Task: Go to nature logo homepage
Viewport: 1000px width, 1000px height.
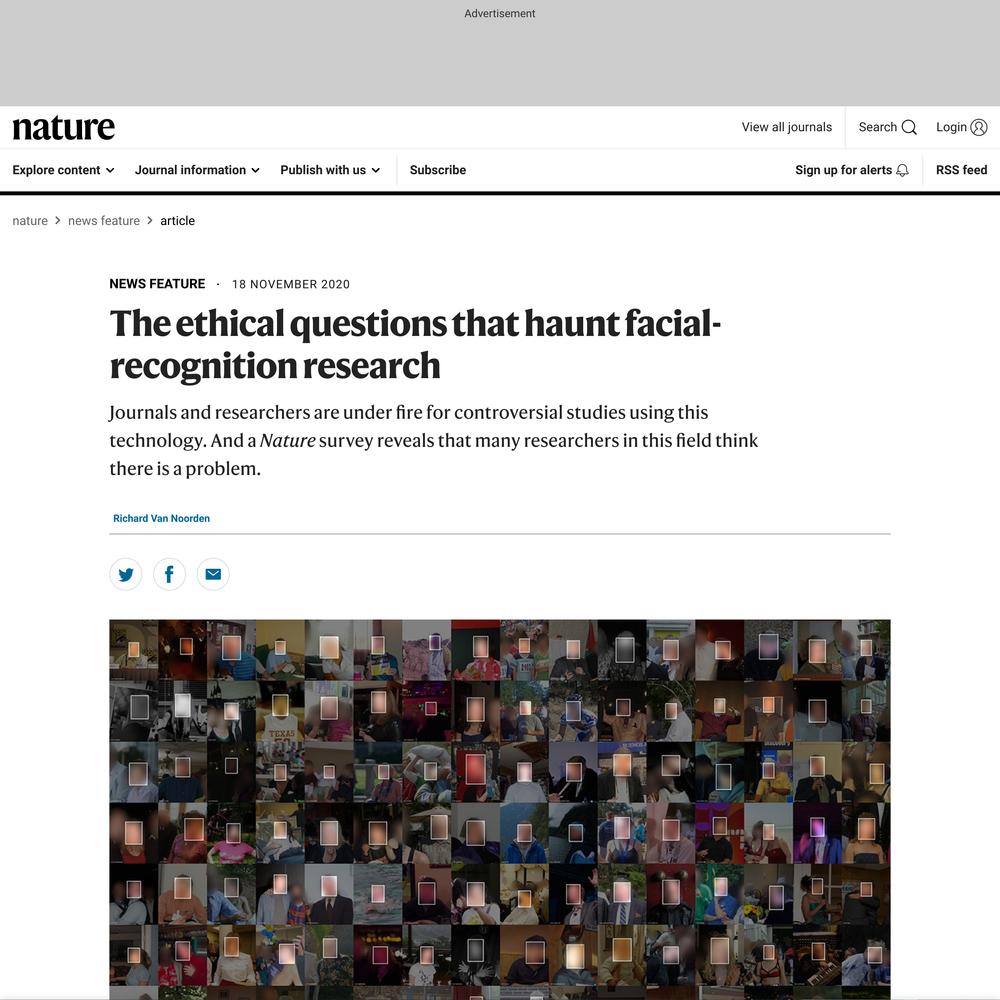Action: (x=64, y=128)
